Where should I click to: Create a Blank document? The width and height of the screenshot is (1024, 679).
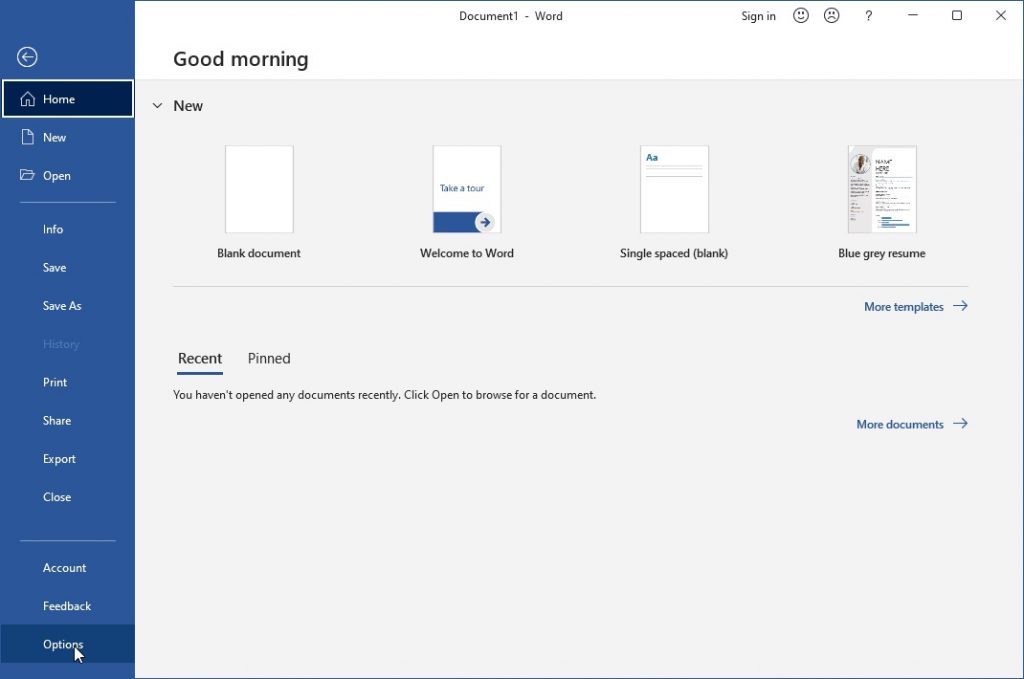coord(259,189)
